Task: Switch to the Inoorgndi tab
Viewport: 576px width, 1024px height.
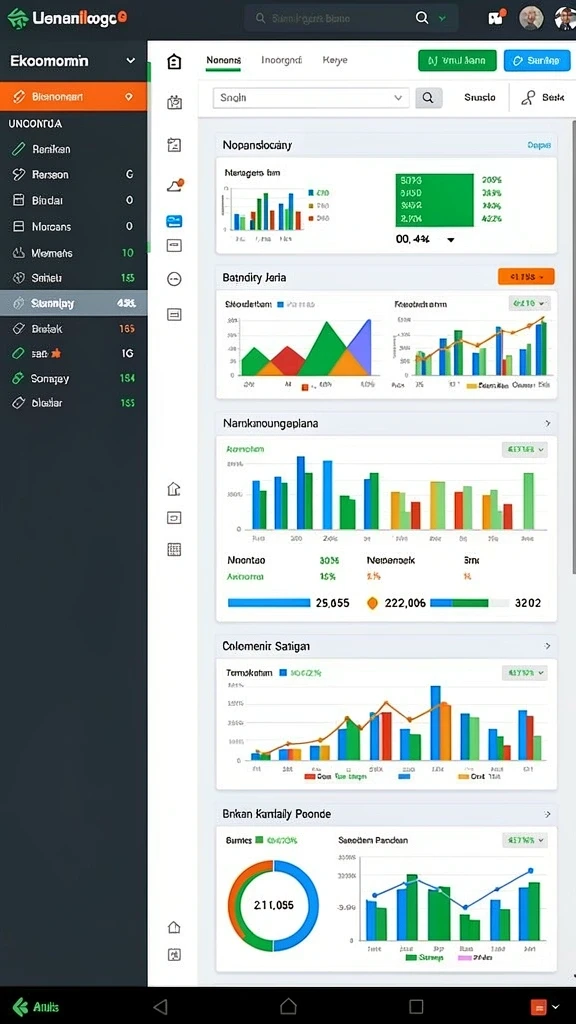Action: 281,60
